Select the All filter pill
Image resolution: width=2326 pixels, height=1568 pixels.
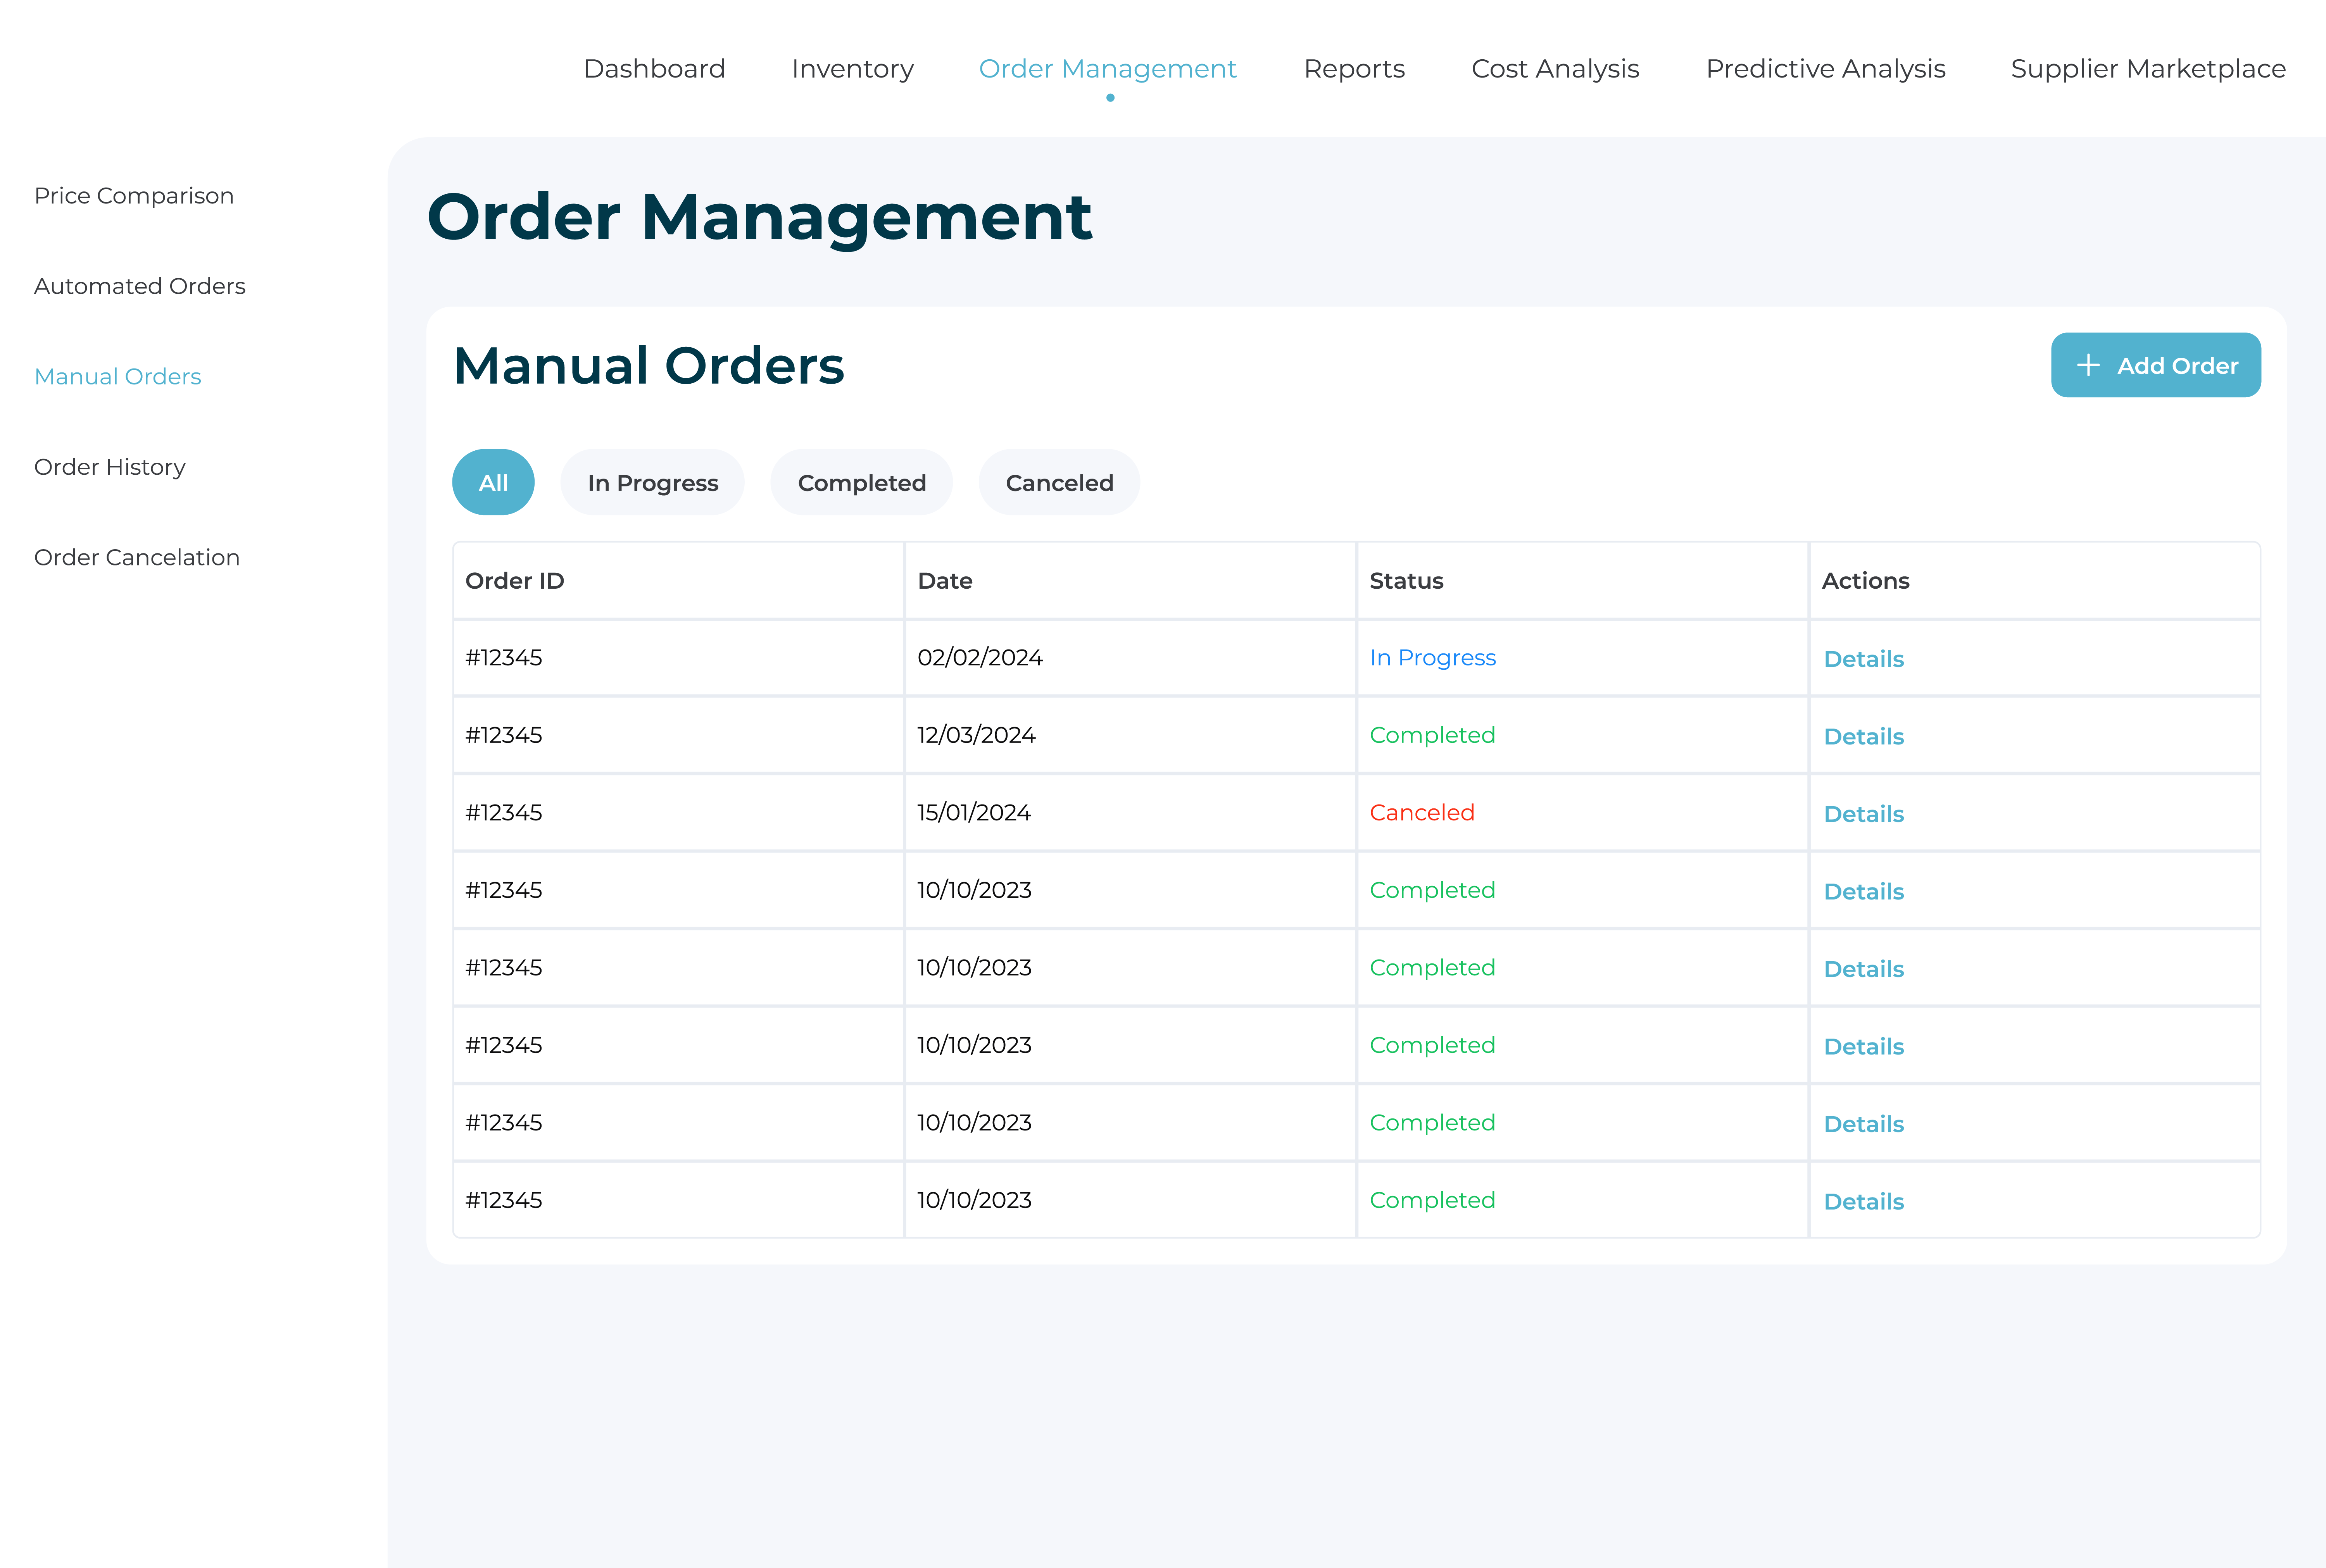[x=493, y=483]
